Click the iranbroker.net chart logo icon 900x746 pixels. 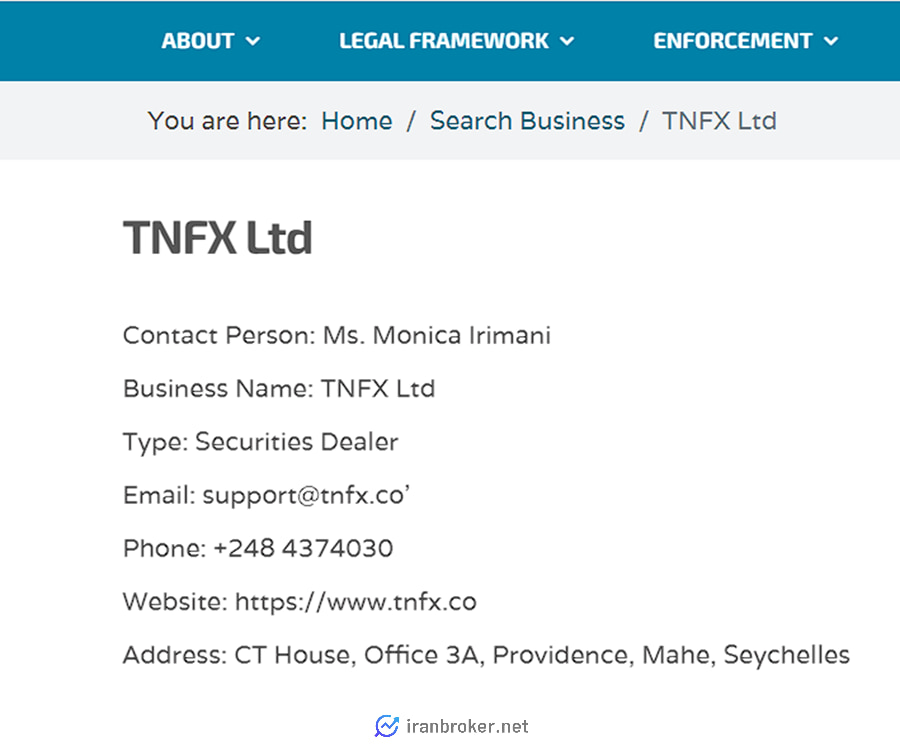point(387,726)
